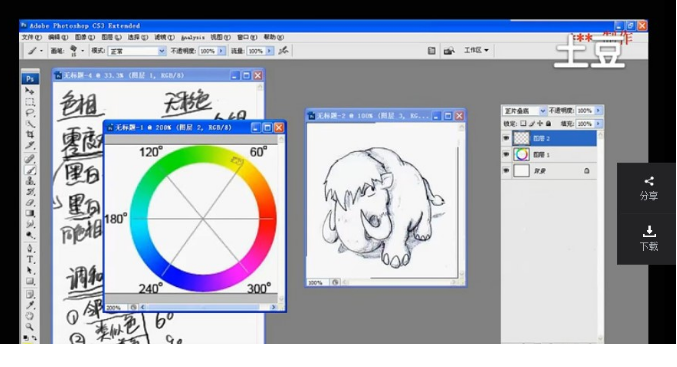The width and height of the screenshot is (677, 367).
Task: Select the Hand tool
Action: click(x=29, y=316)
